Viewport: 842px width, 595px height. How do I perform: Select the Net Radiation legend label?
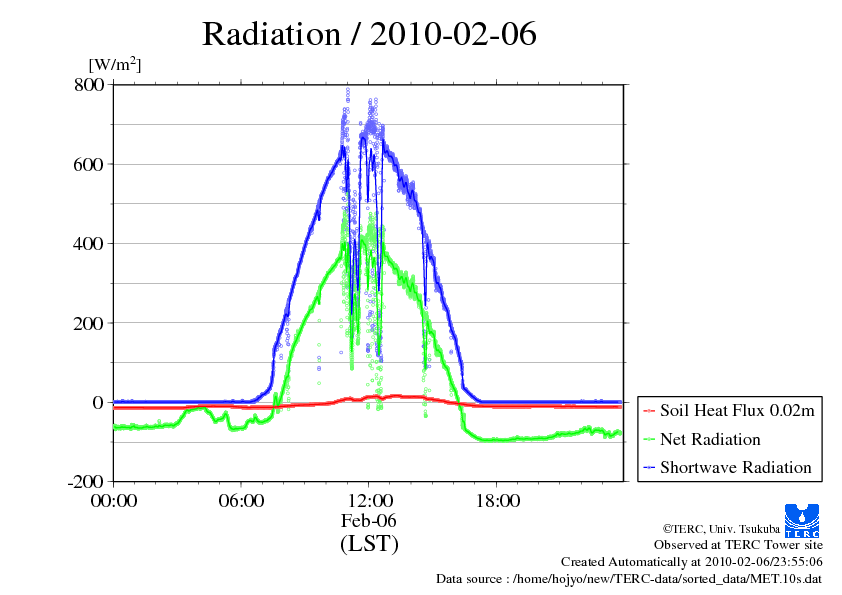710,439
